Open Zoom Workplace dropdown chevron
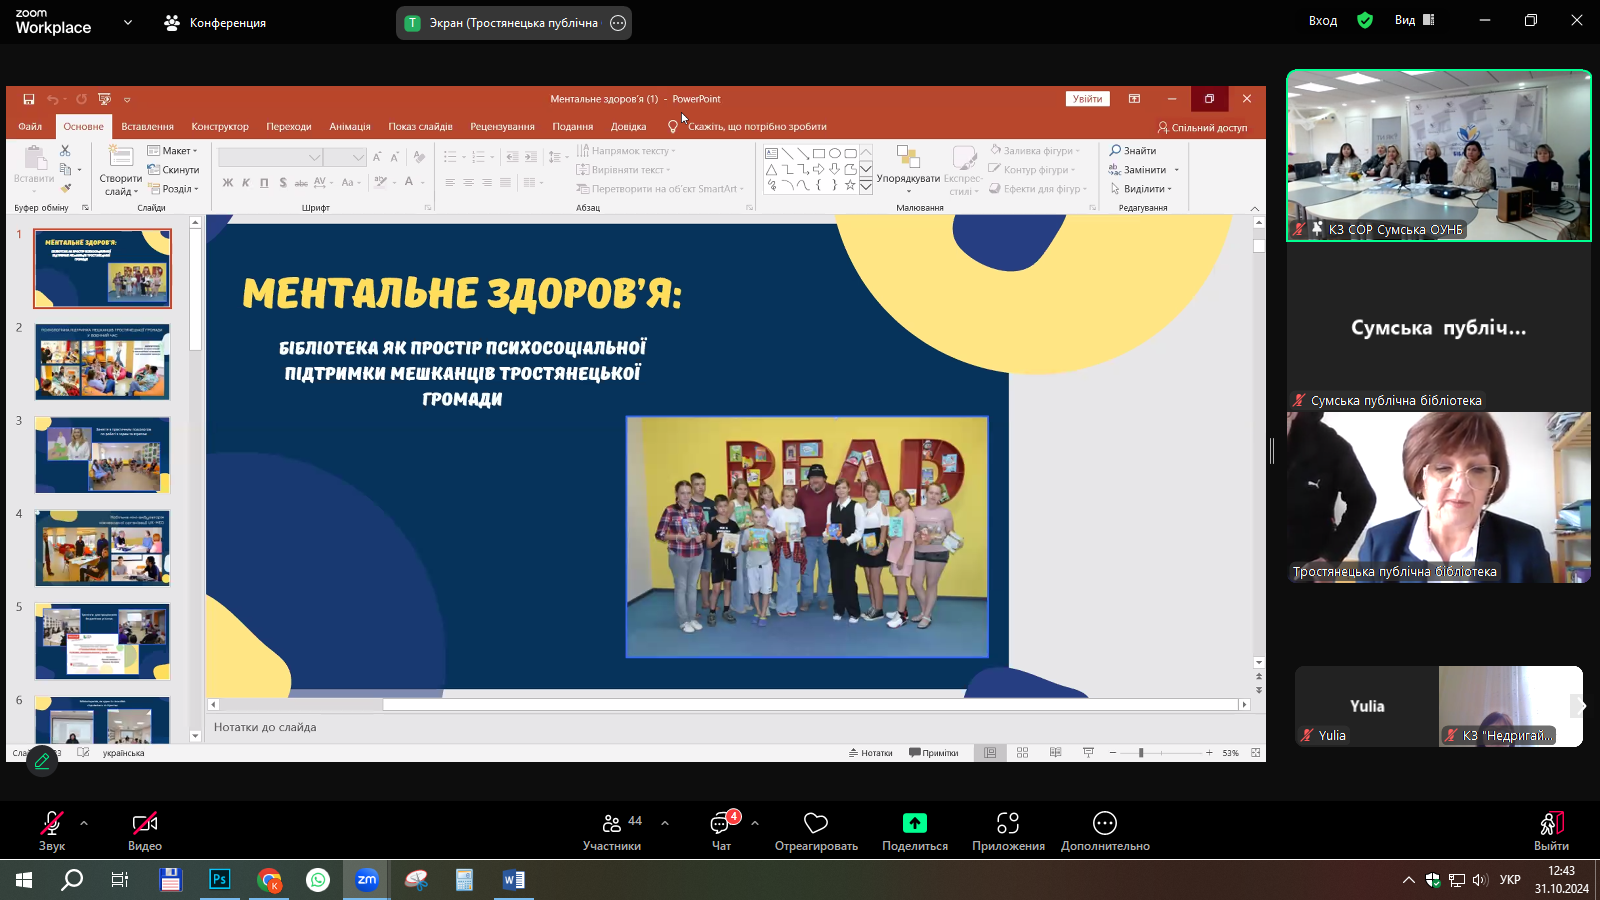This screenshot has height=900, width=1600. (x=127, y=22)
